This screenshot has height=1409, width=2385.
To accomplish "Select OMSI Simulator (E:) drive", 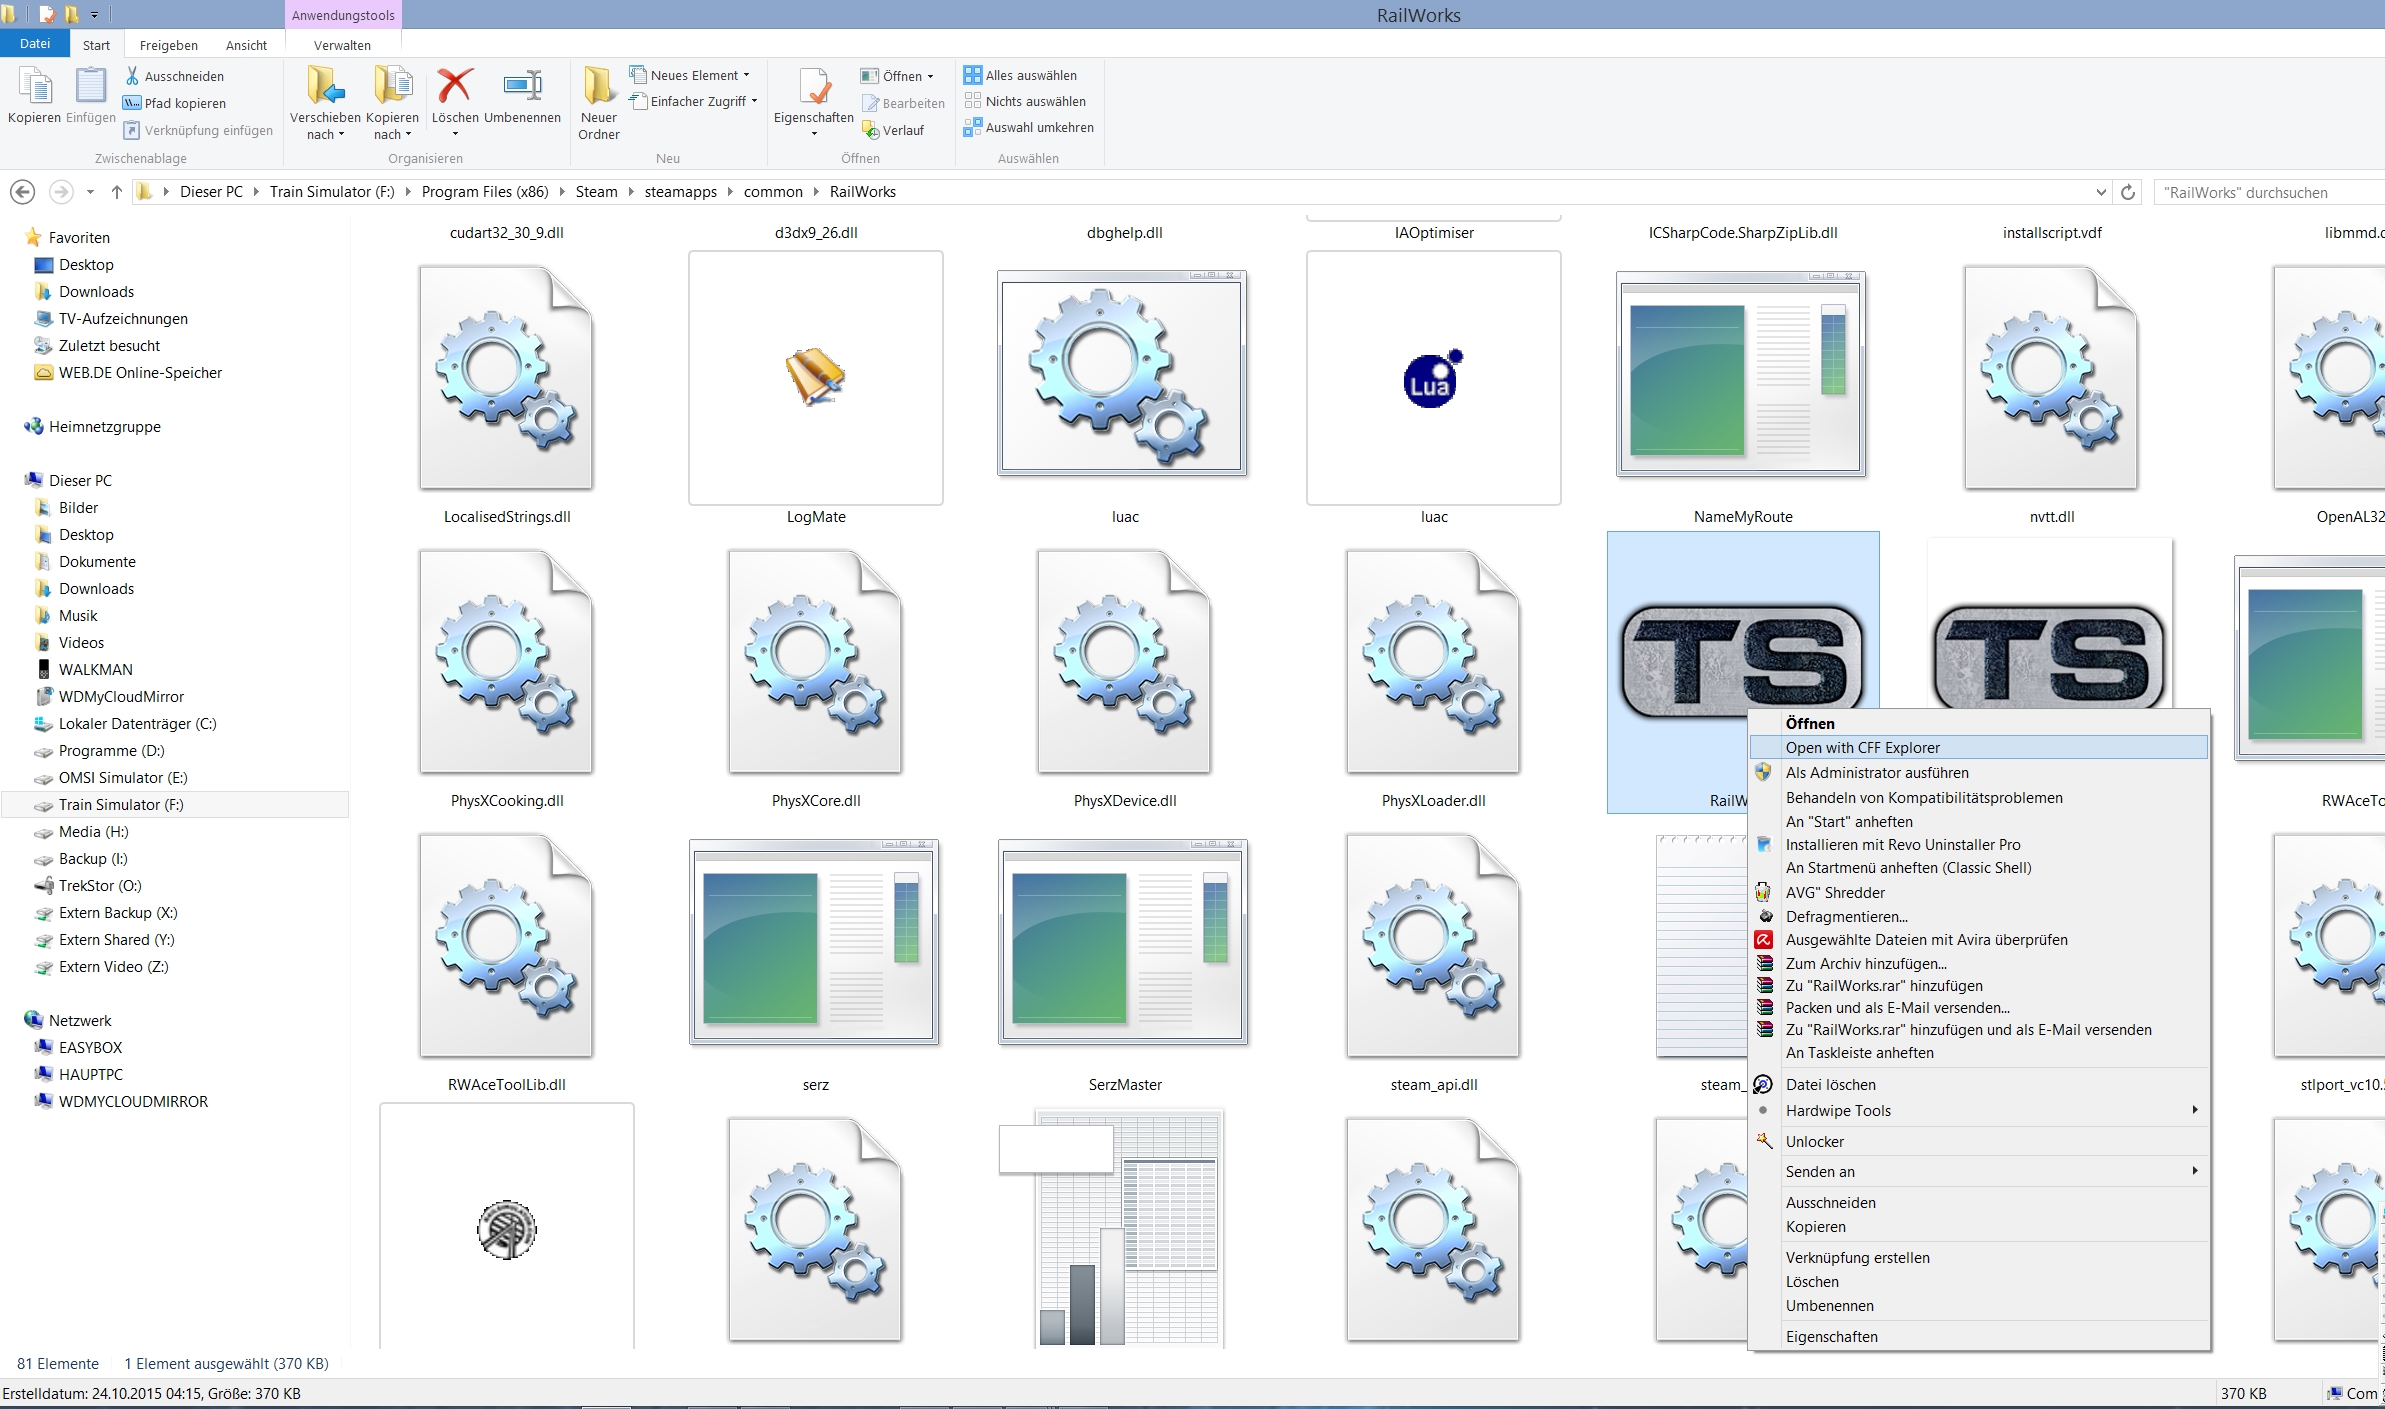I will pyautogui.click(x=122, y=777).
